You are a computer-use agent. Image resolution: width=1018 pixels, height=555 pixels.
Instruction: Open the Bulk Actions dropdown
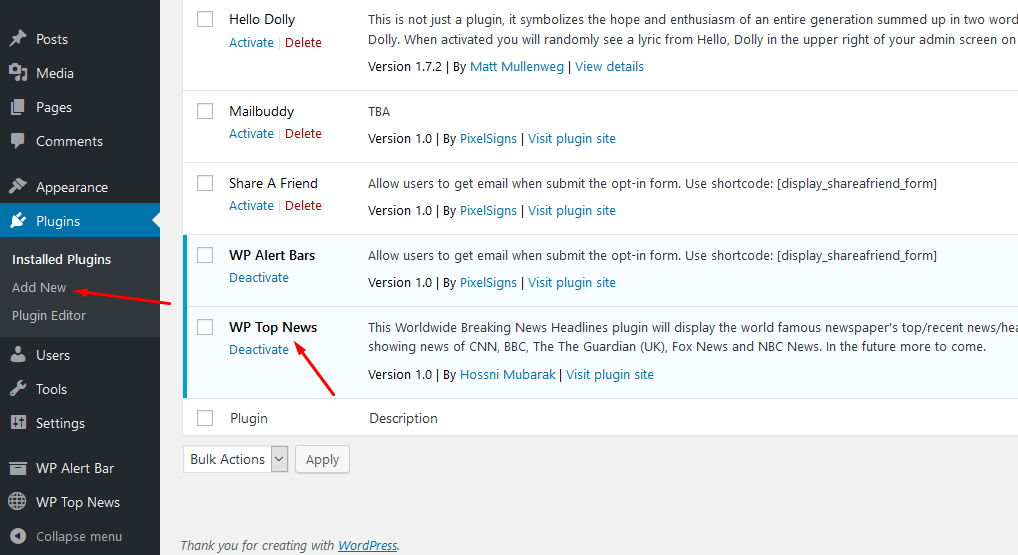click(x=236, y=459)
